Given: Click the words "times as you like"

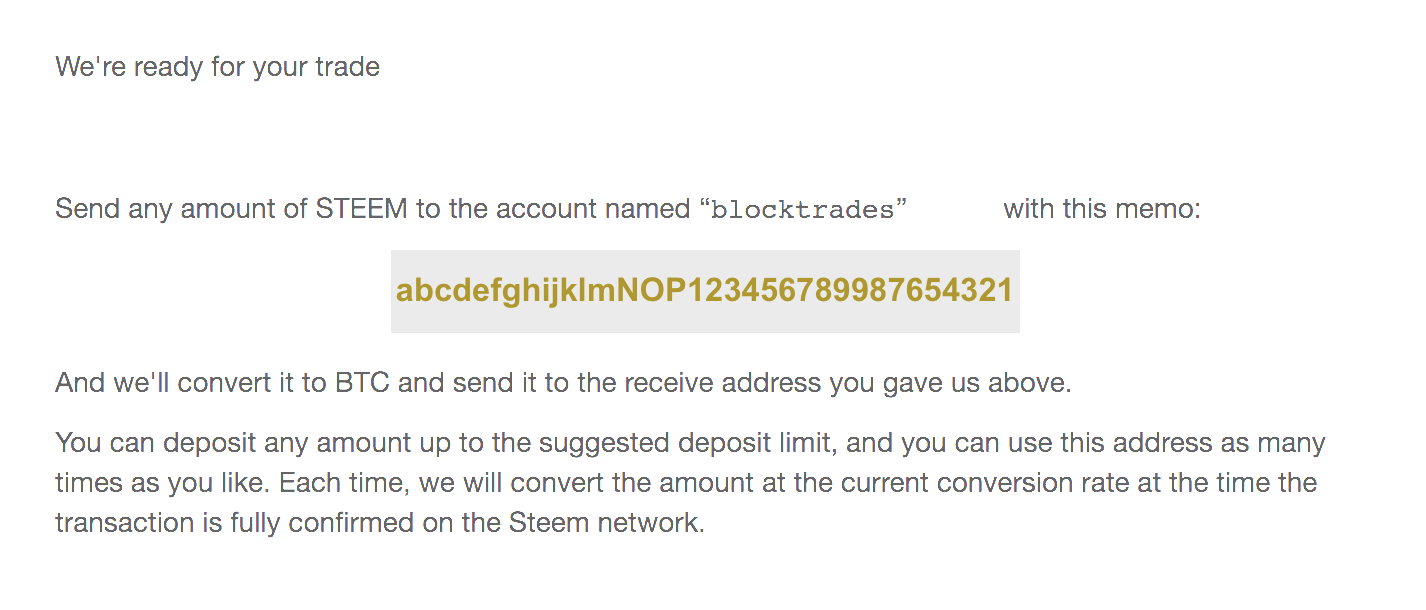Looking at the screenshot, I should [160, 483].
